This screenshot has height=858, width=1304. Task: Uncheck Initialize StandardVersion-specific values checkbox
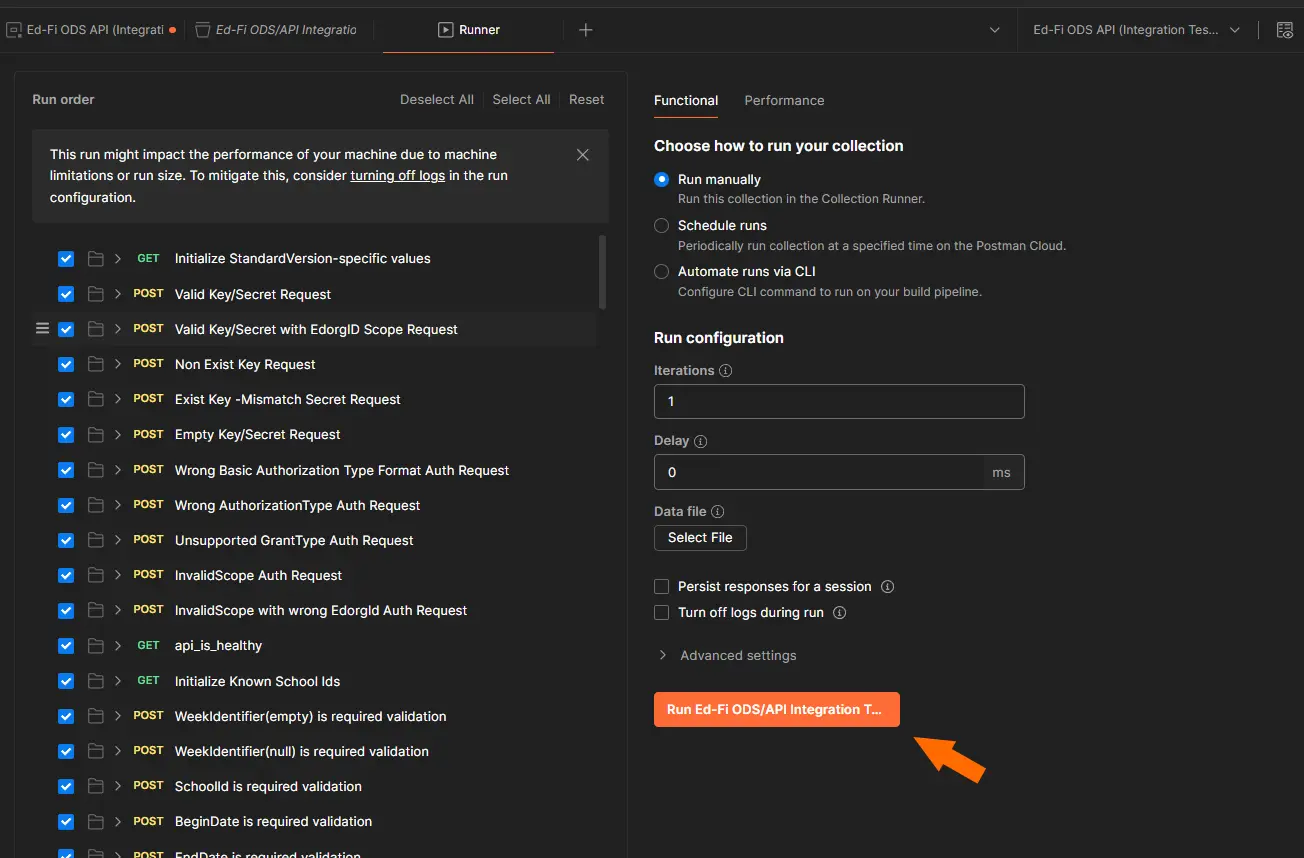coord(66,259)
